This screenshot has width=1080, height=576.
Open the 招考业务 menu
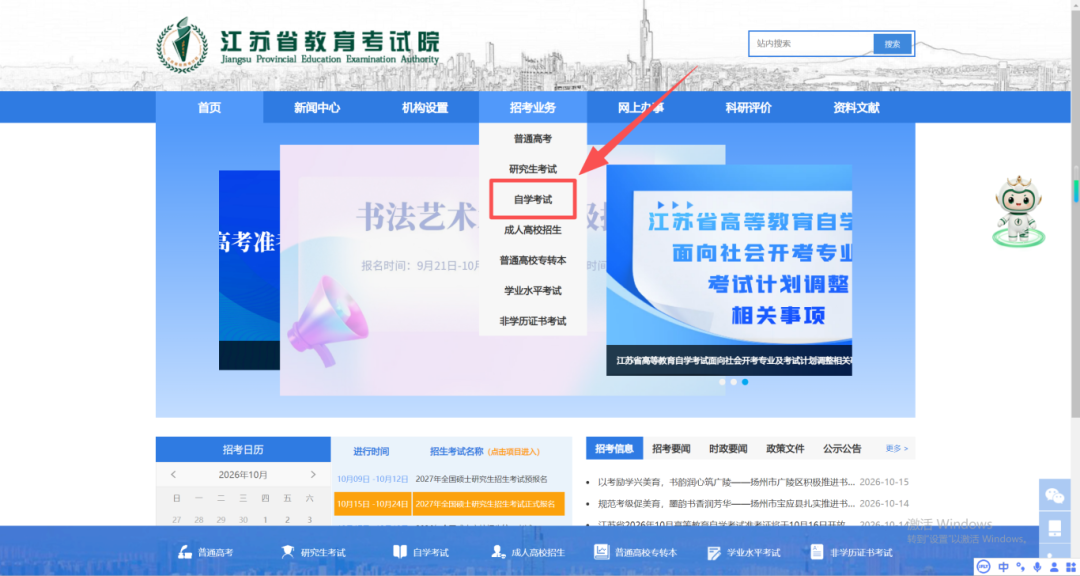pos(533,107)
